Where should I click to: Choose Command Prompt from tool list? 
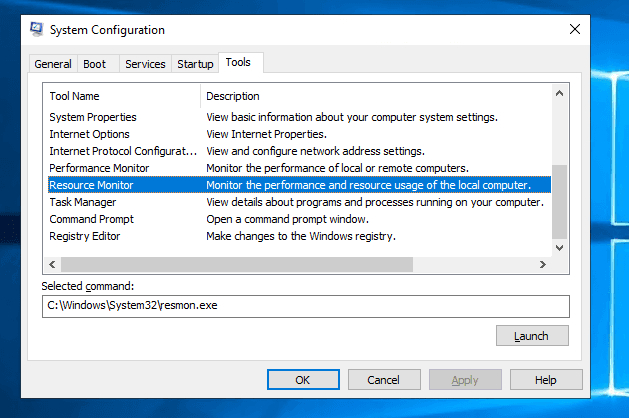pyautogui.click(x=91, y=219)
